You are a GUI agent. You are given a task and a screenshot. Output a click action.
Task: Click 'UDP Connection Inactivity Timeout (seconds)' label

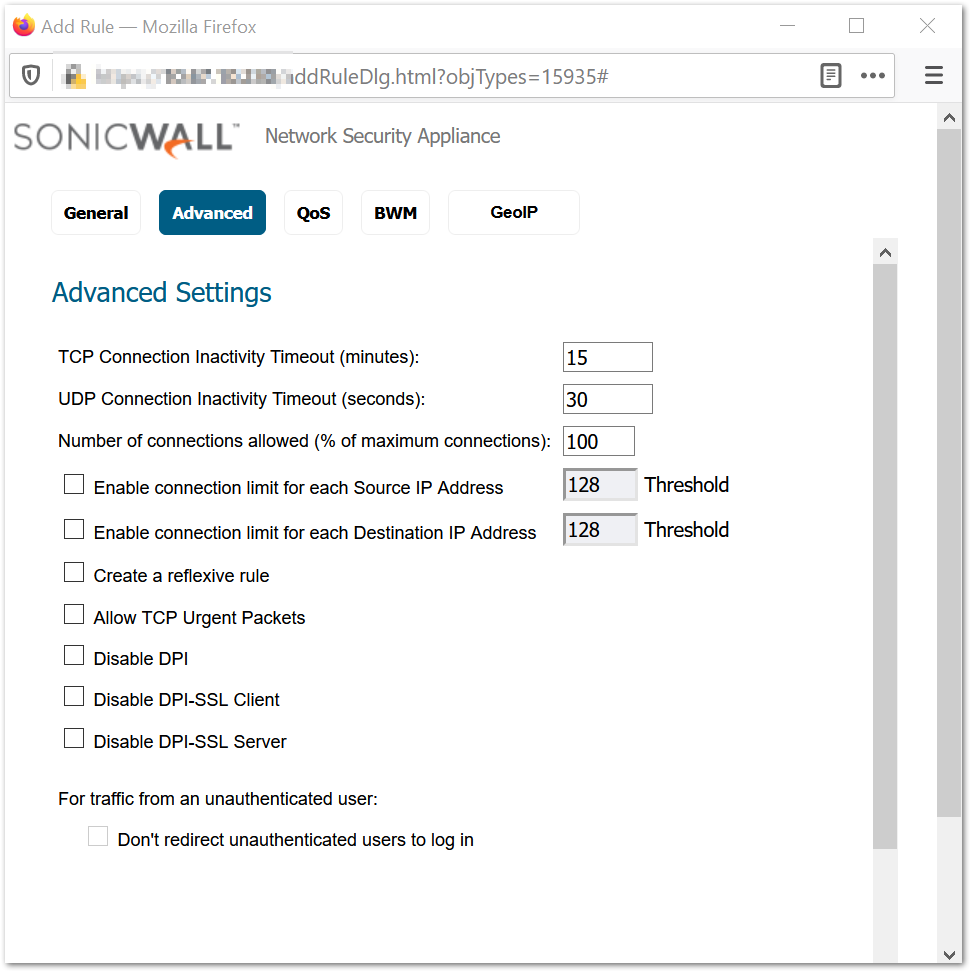pyautogui.click(x=242, y=399)
